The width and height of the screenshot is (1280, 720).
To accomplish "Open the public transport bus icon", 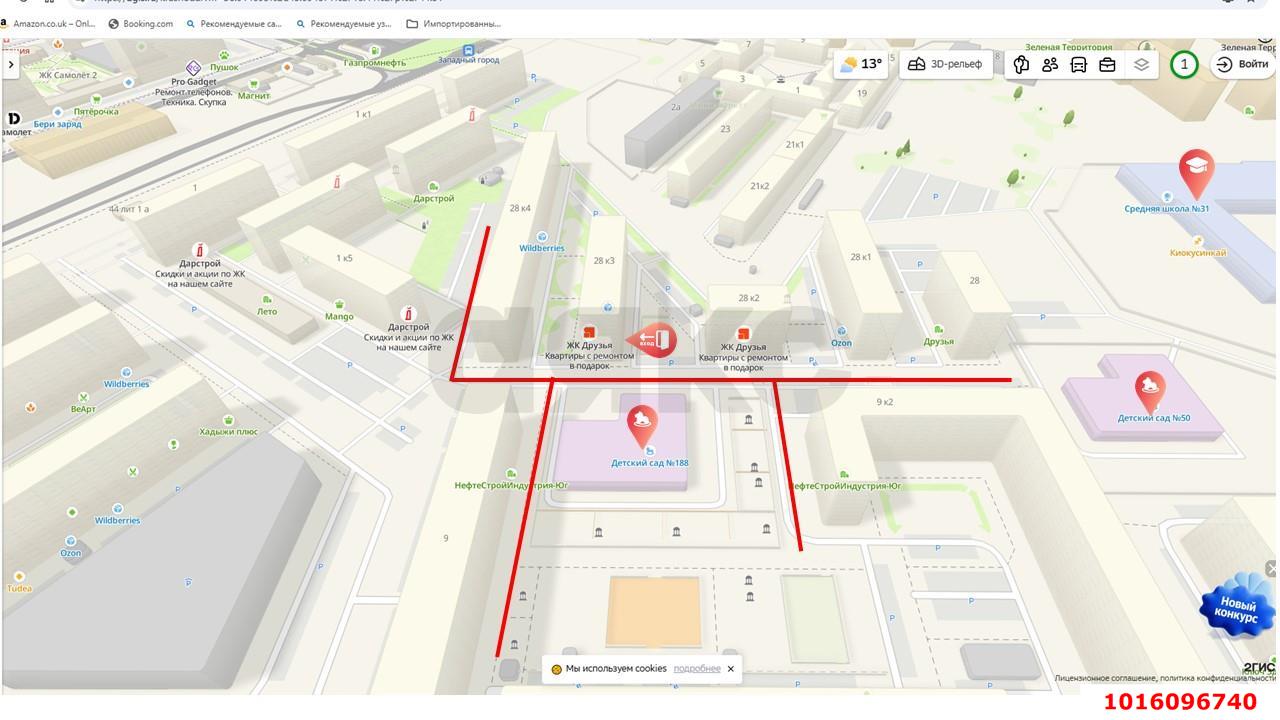I will 1079,65.
